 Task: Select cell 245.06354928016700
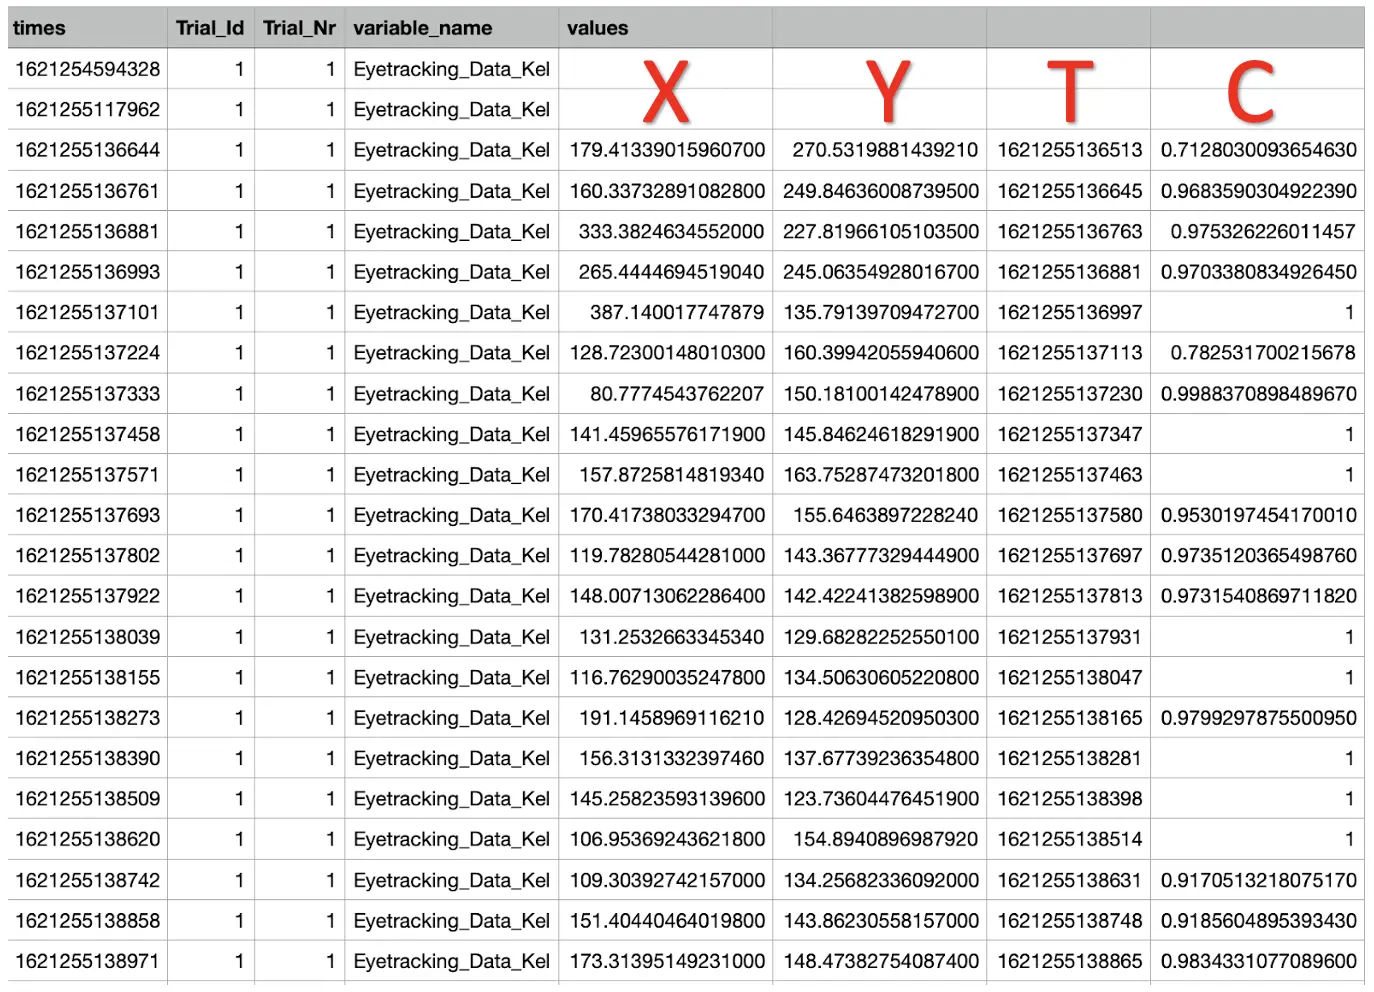click(879, 272)
